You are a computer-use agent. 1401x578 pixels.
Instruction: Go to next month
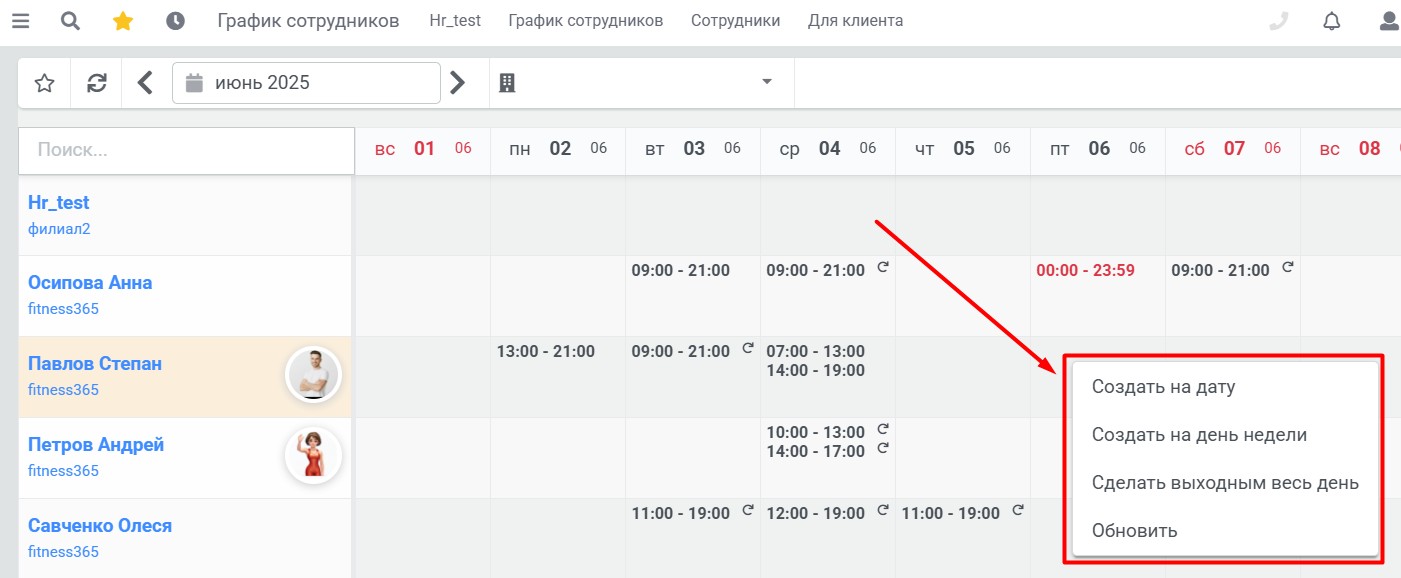pos(458,83)
